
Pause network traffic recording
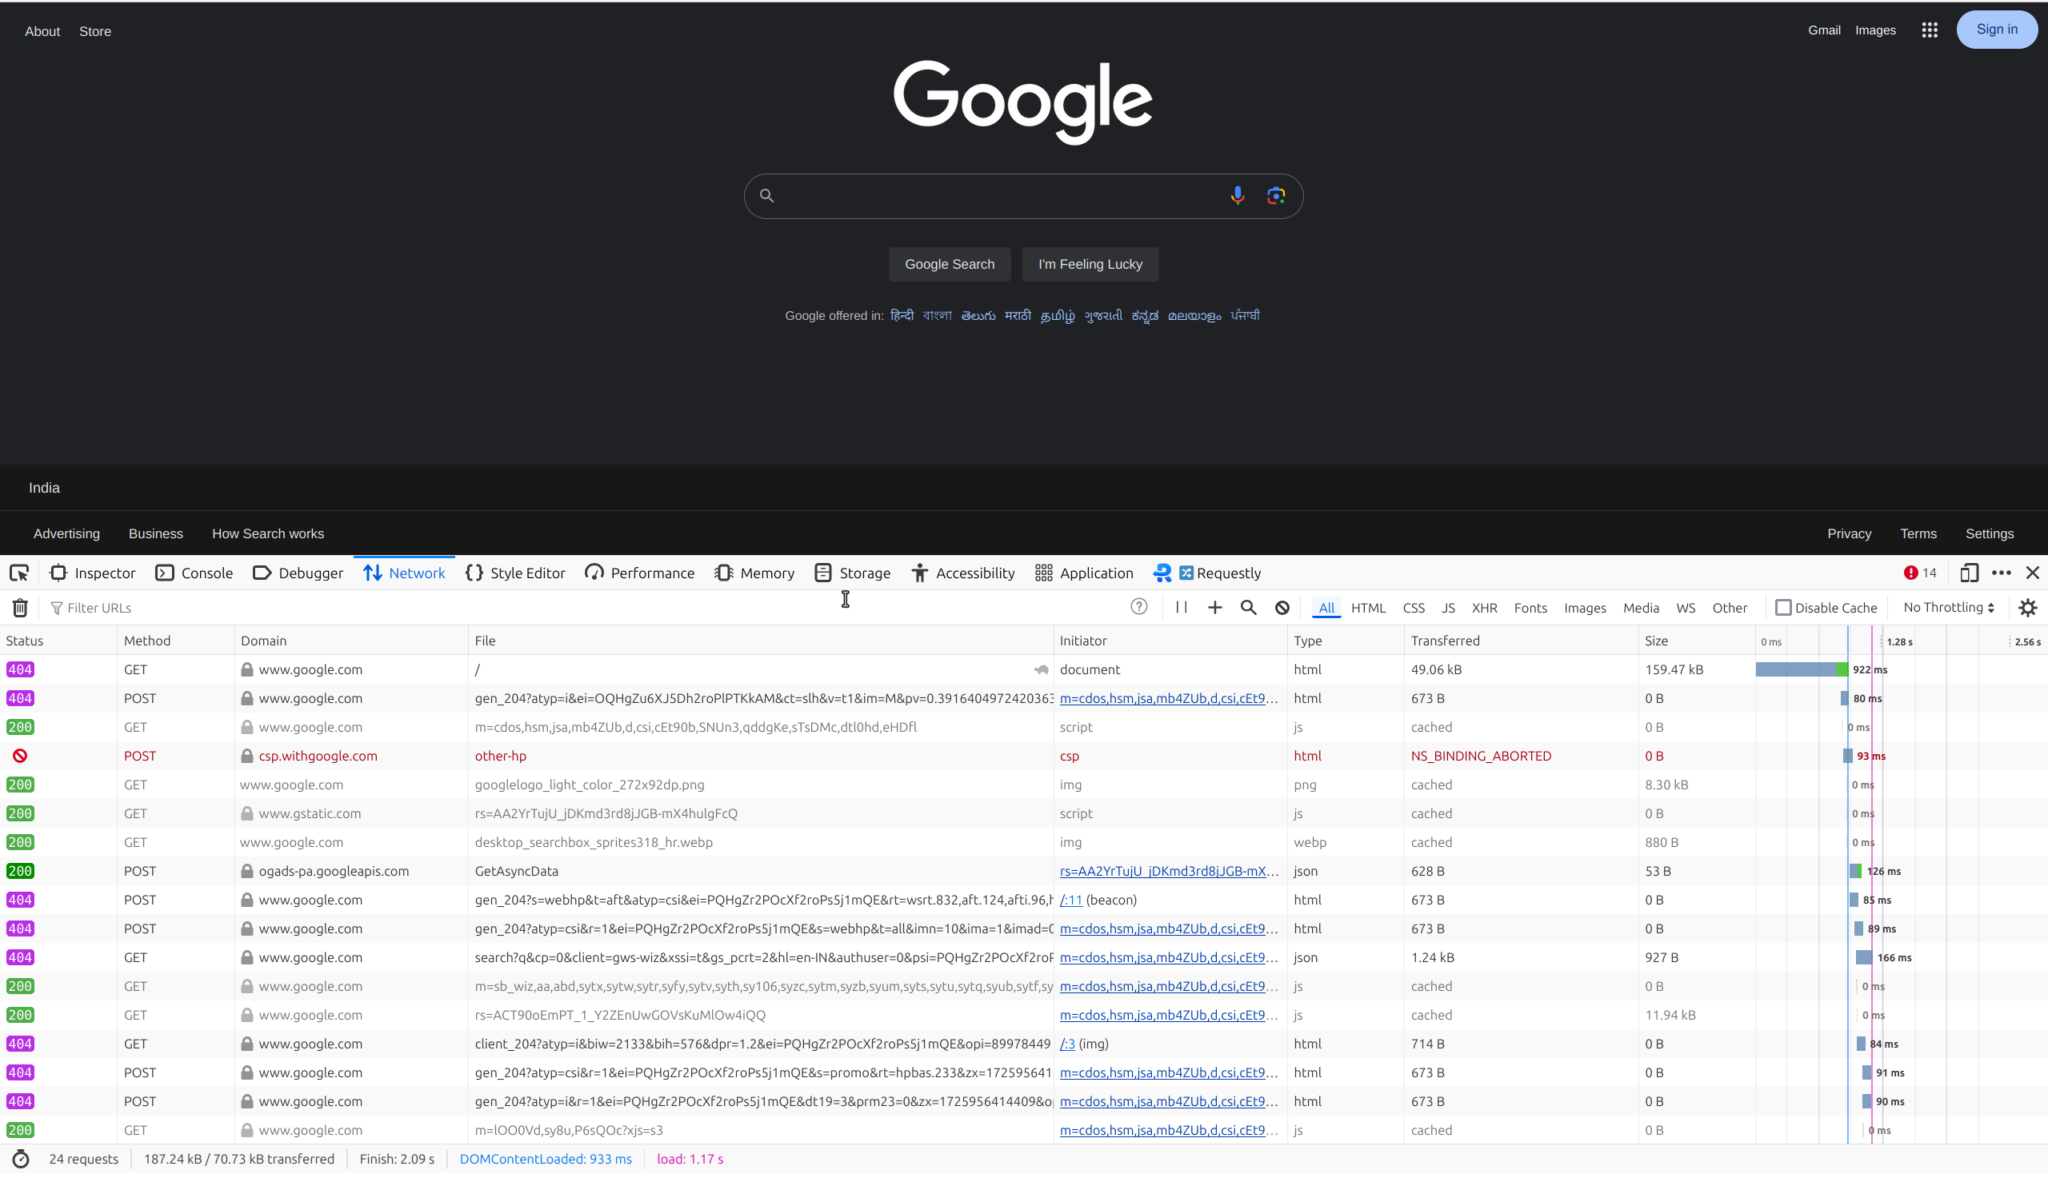coord(1181,607)
